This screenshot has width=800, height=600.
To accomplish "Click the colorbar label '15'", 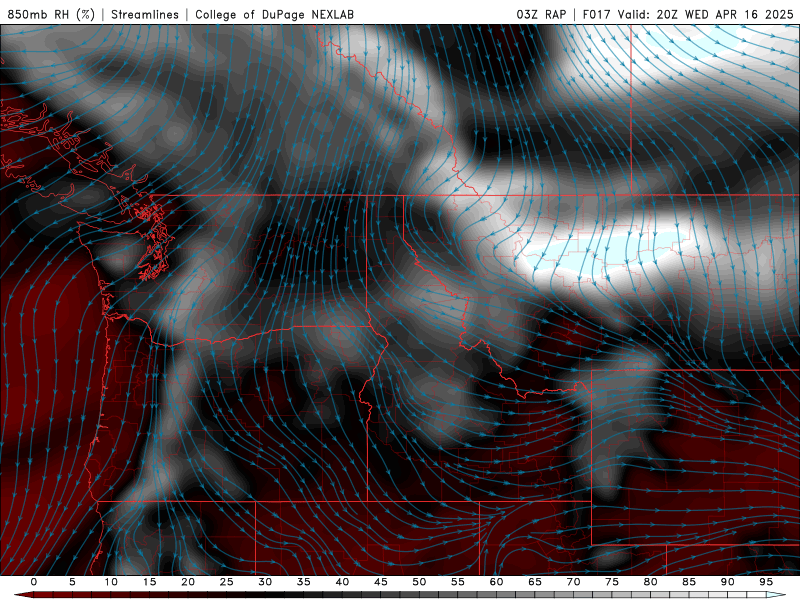I will click(149, 582).
